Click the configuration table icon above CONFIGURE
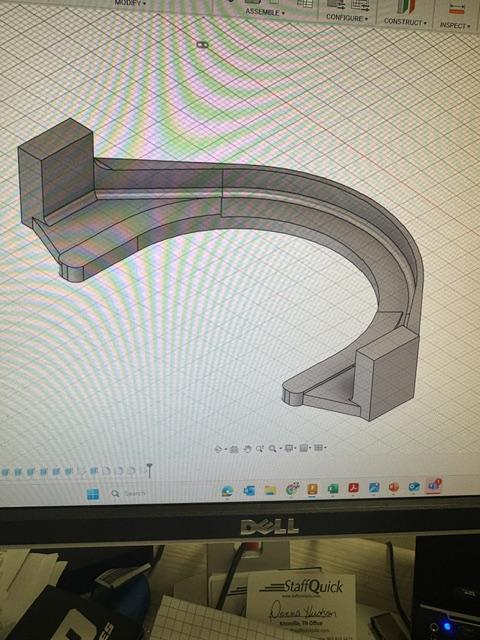Image resolution: width=480 pixels, height=640 pixels. tap(360, 4)
